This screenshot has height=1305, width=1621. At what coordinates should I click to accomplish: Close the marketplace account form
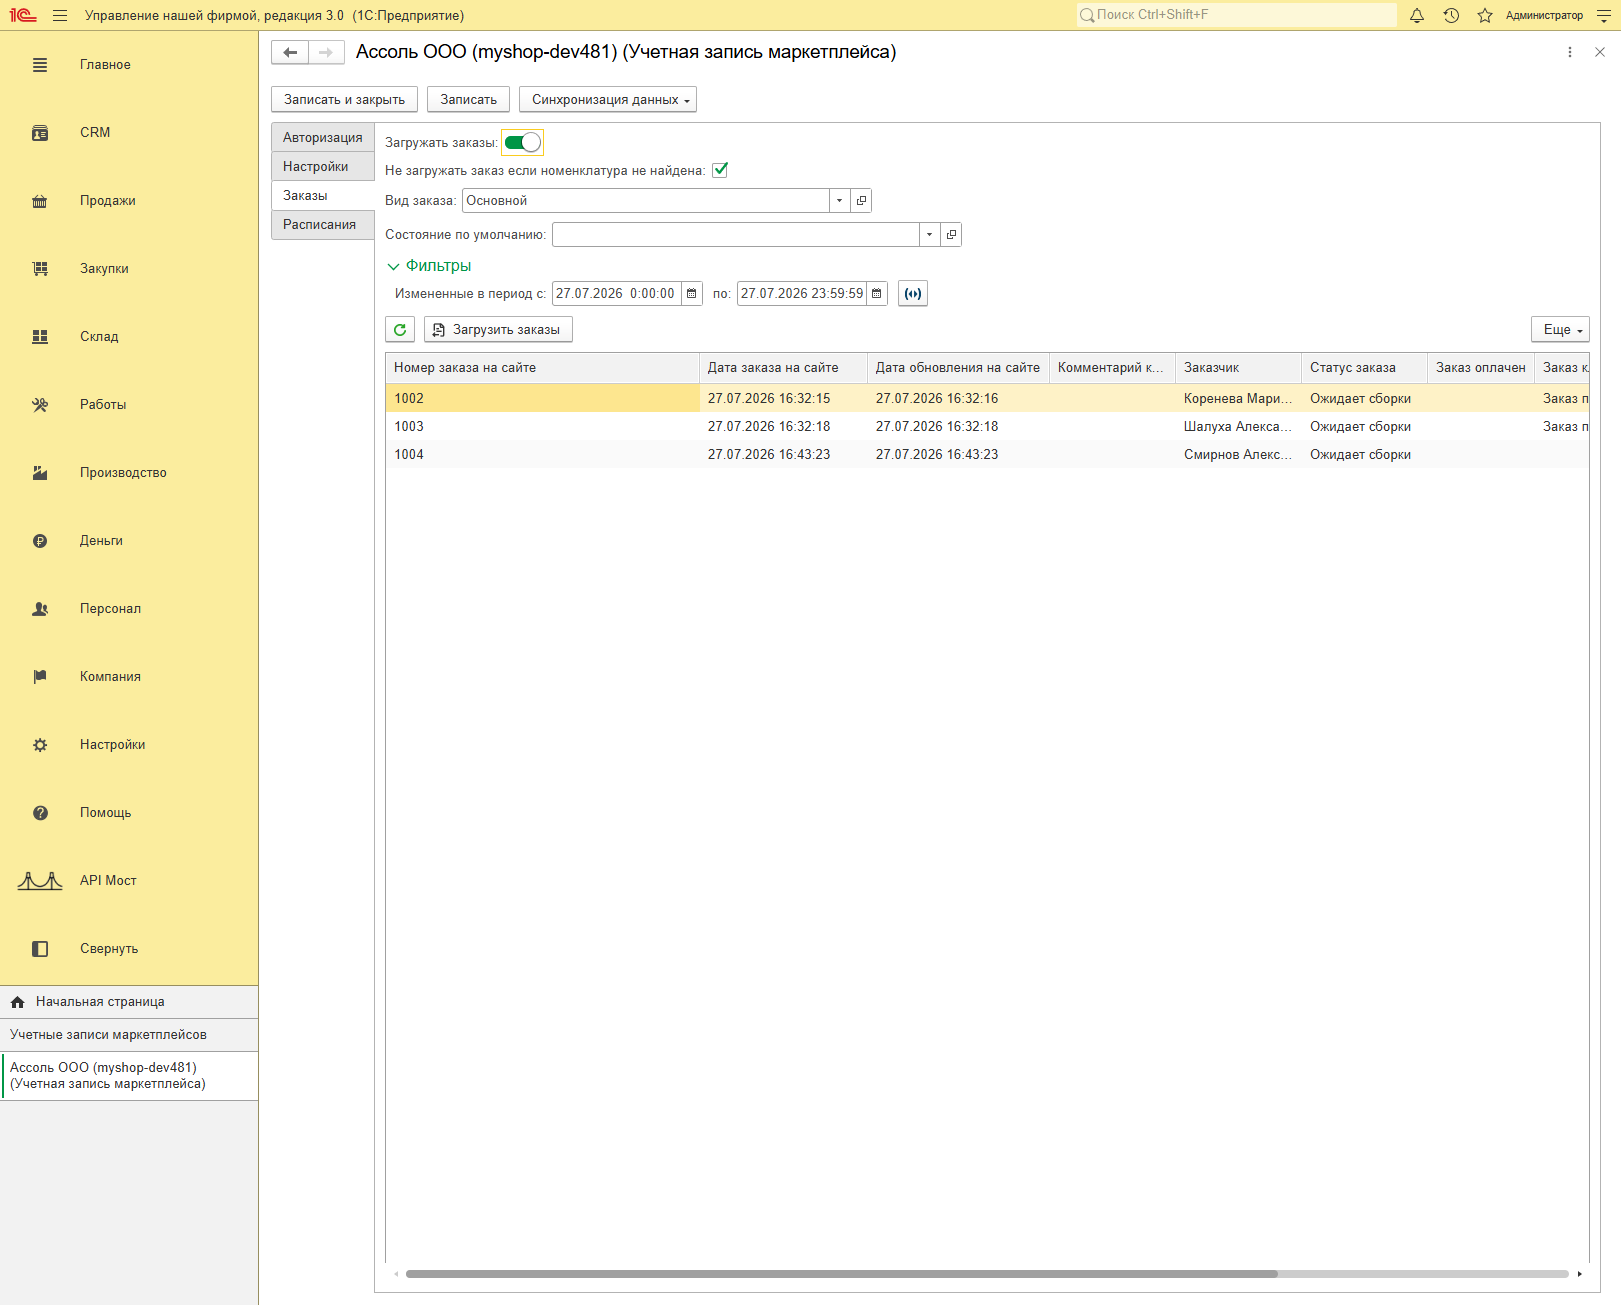(x=1600, y=52)
